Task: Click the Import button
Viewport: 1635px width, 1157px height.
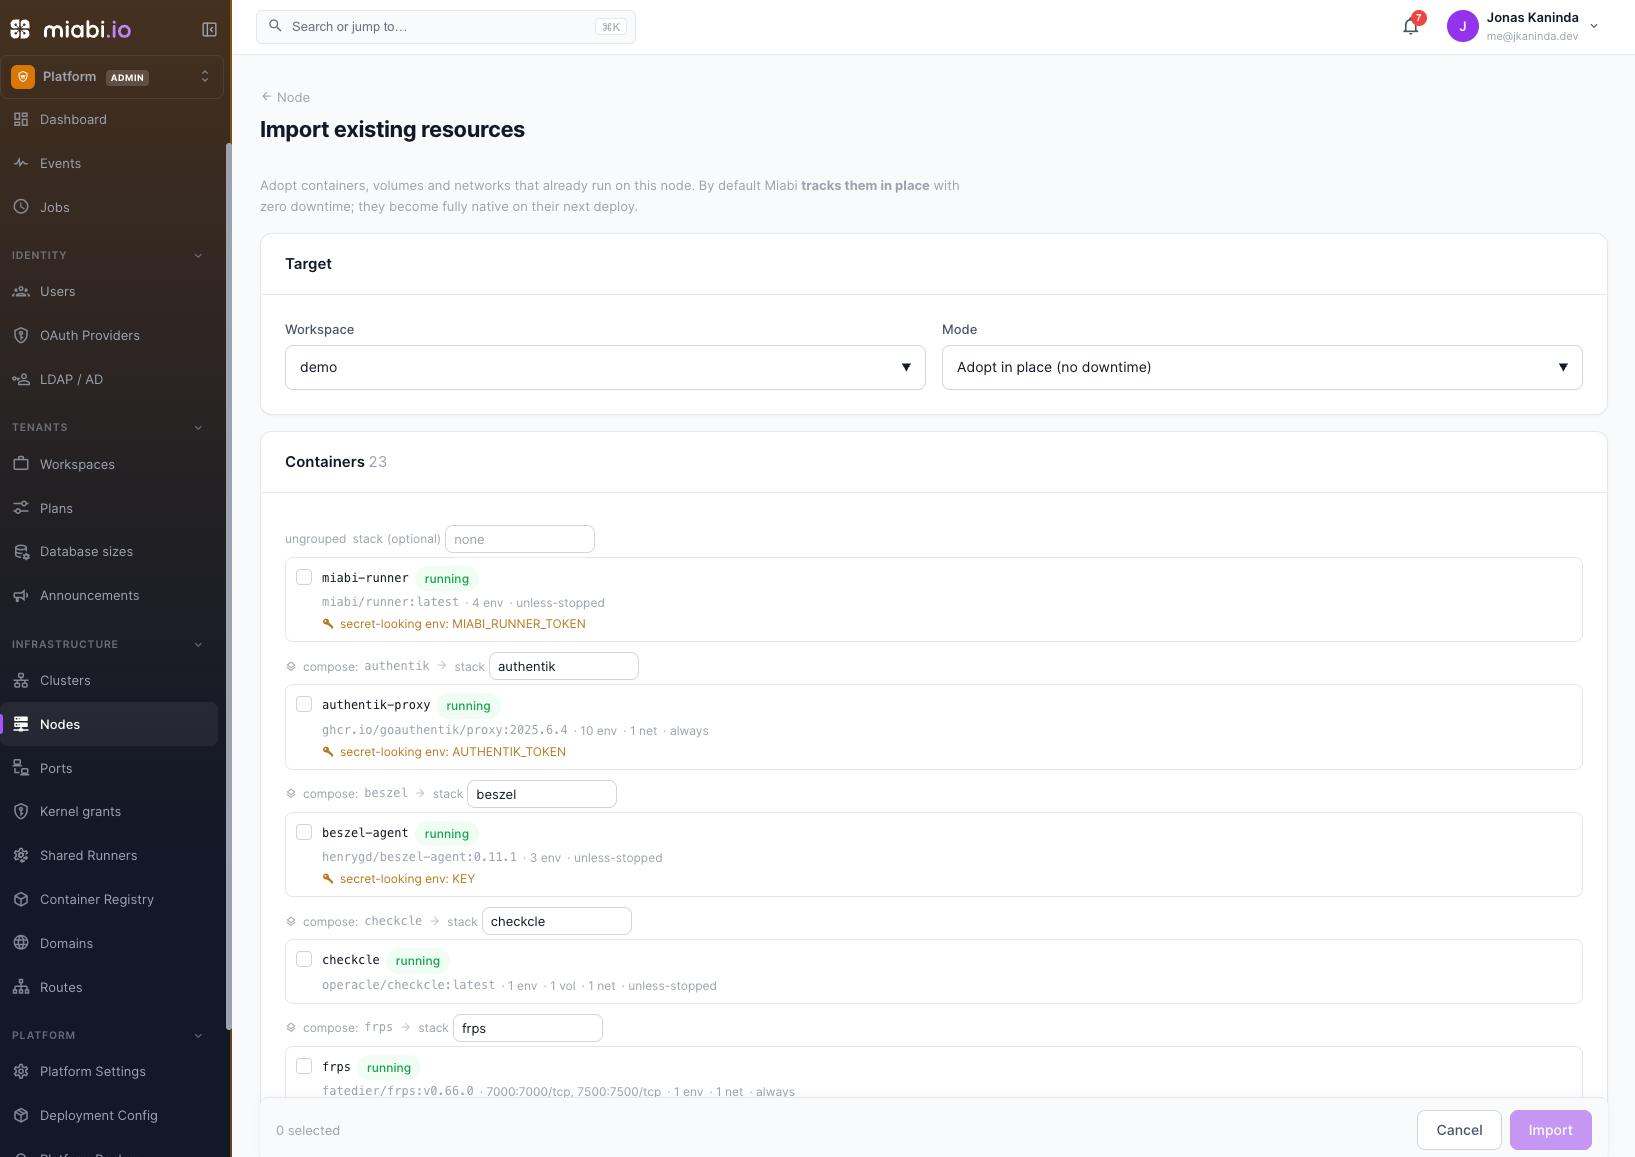Action: pos(1550,1130)
